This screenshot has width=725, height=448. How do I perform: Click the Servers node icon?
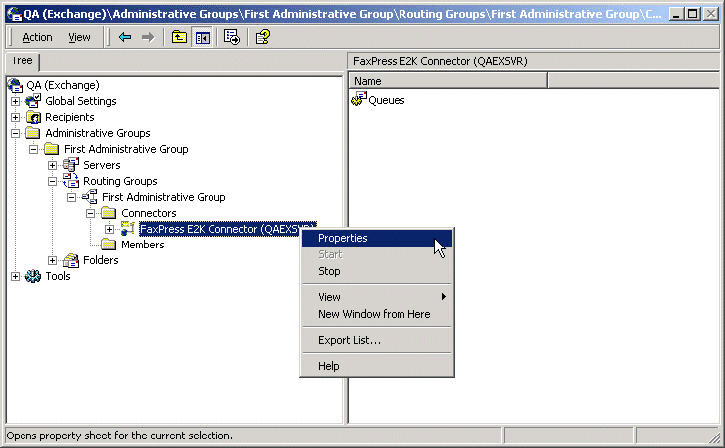[x=71, y=165]
